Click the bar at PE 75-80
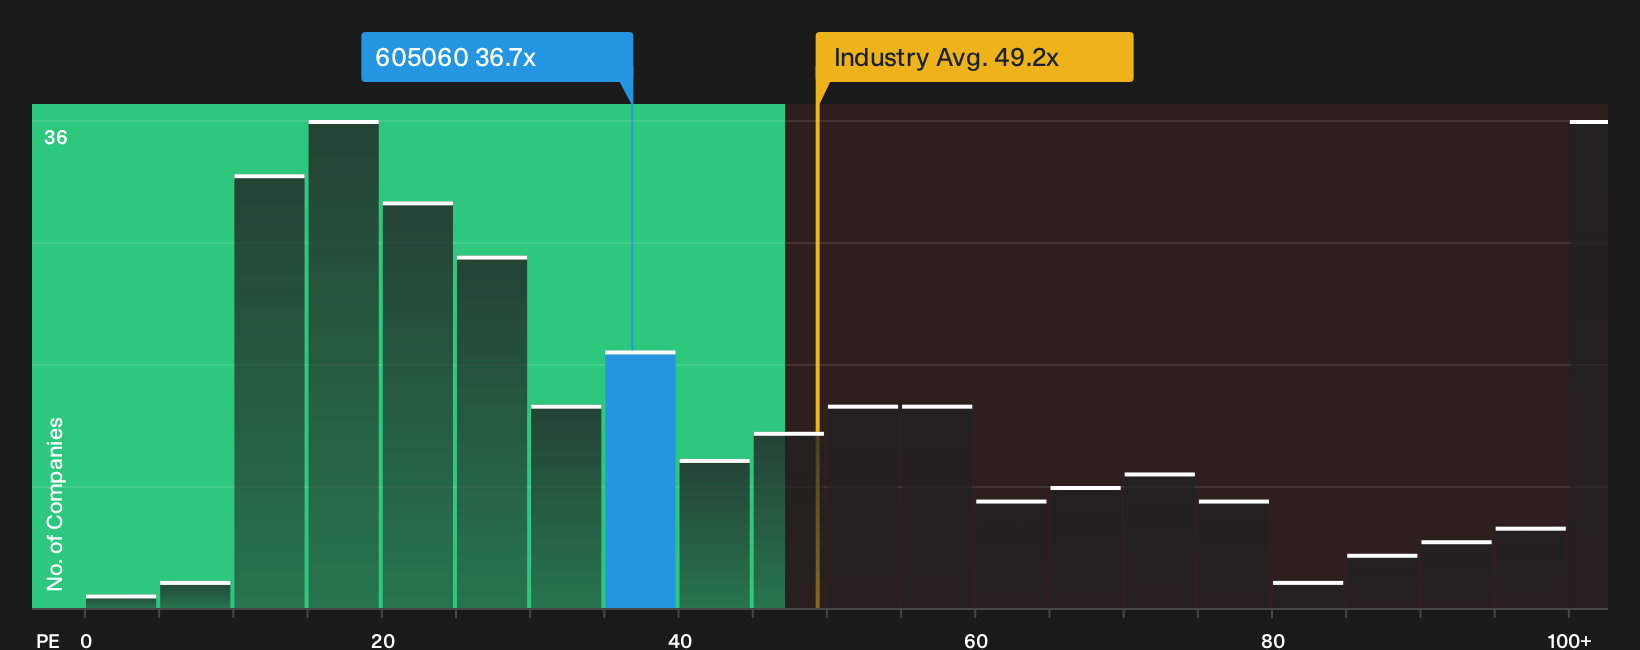The width and height of the screenshot is (1640, 650). (x=1233, y=554)
